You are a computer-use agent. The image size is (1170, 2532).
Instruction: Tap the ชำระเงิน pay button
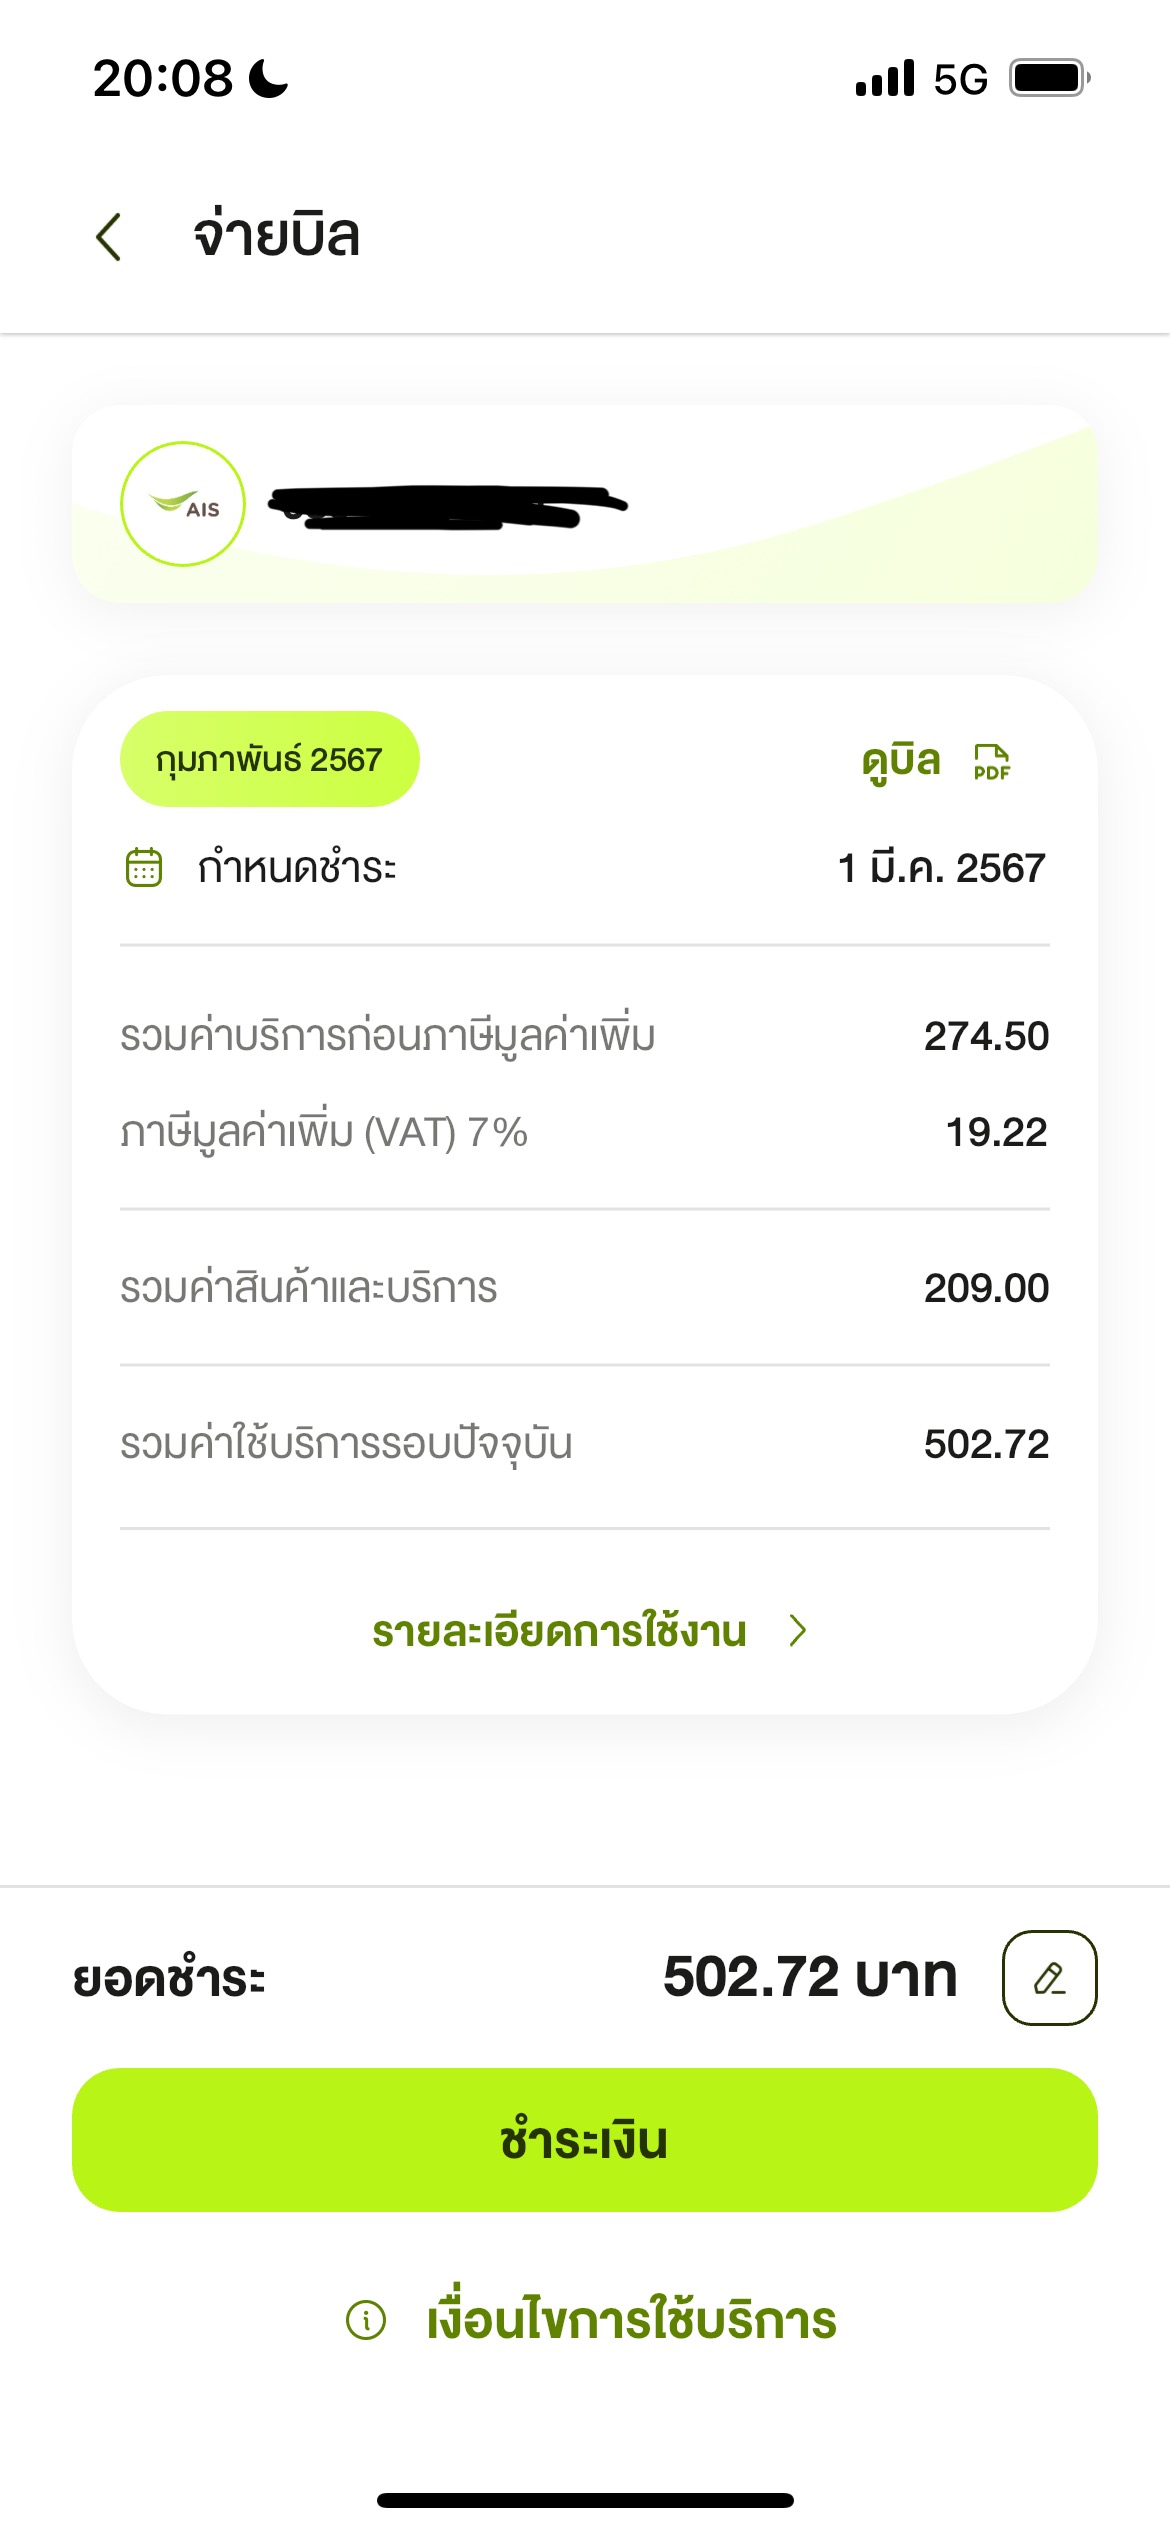tap(585, 2140)
